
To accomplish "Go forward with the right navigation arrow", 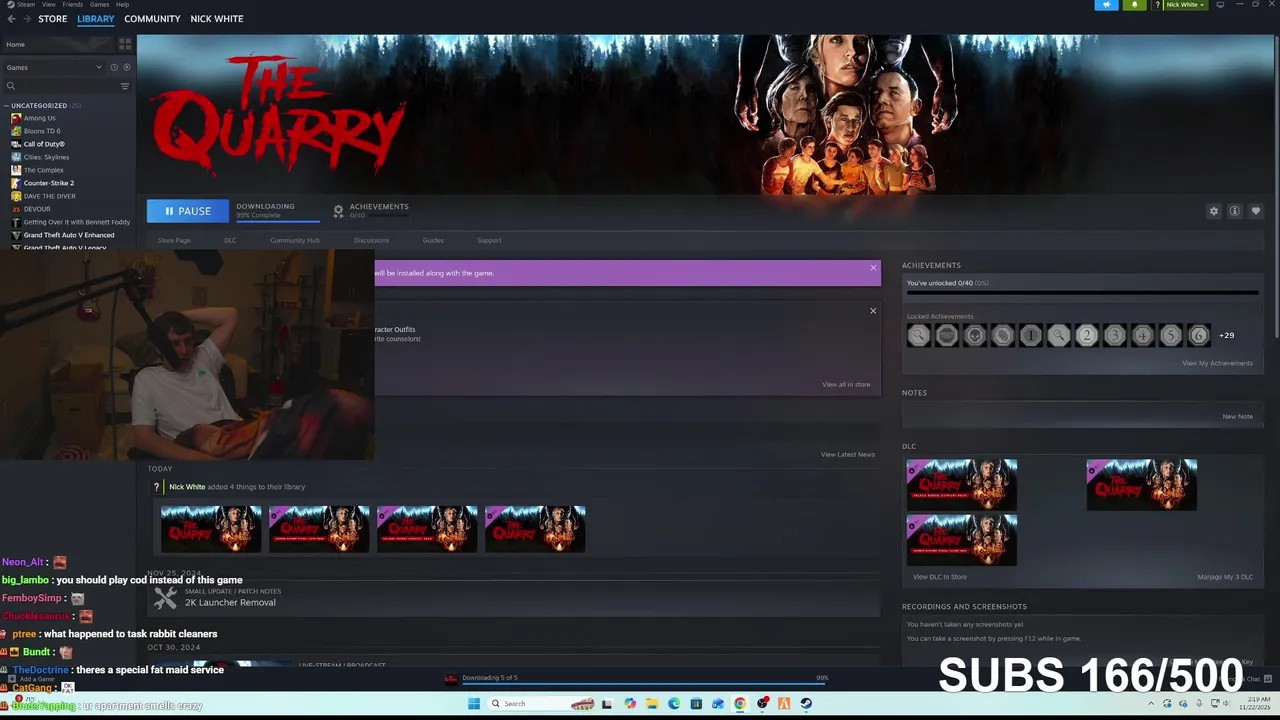I will coord(25,19).
